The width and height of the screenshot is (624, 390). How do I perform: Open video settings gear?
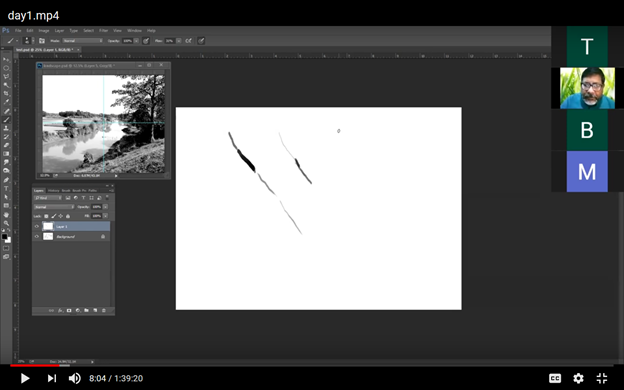[x=578, y=378]
